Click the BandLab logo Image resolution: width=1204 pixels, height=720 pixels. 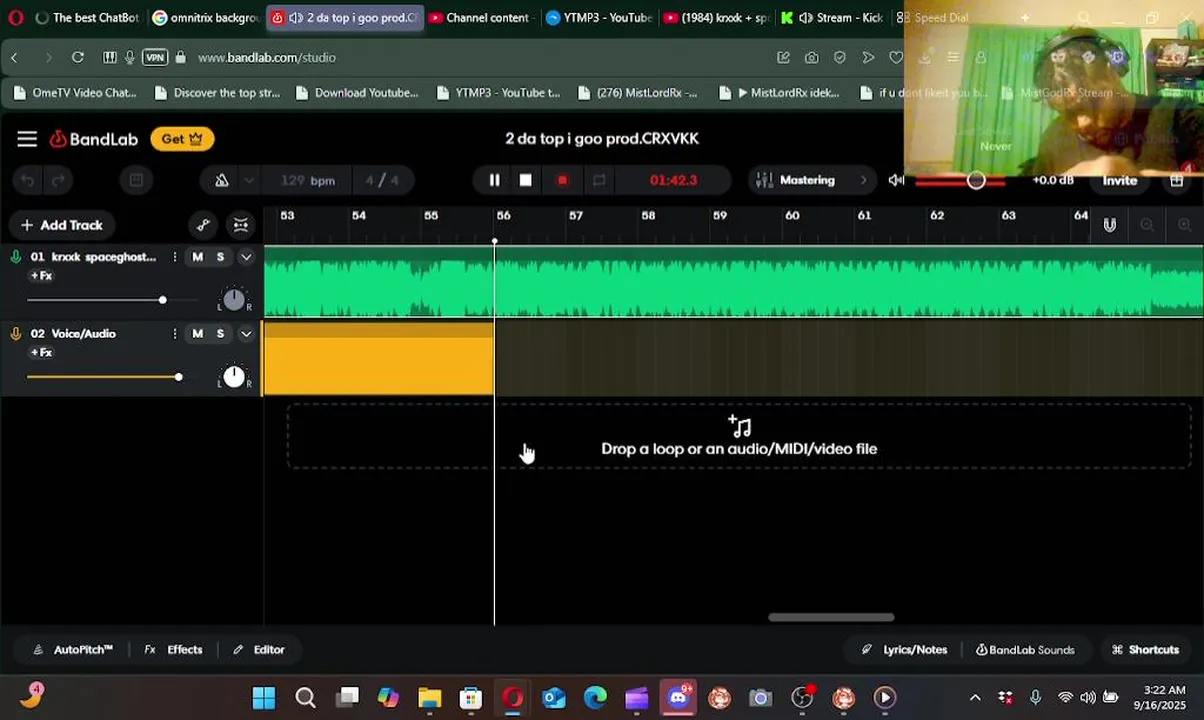tap(94, 139)
